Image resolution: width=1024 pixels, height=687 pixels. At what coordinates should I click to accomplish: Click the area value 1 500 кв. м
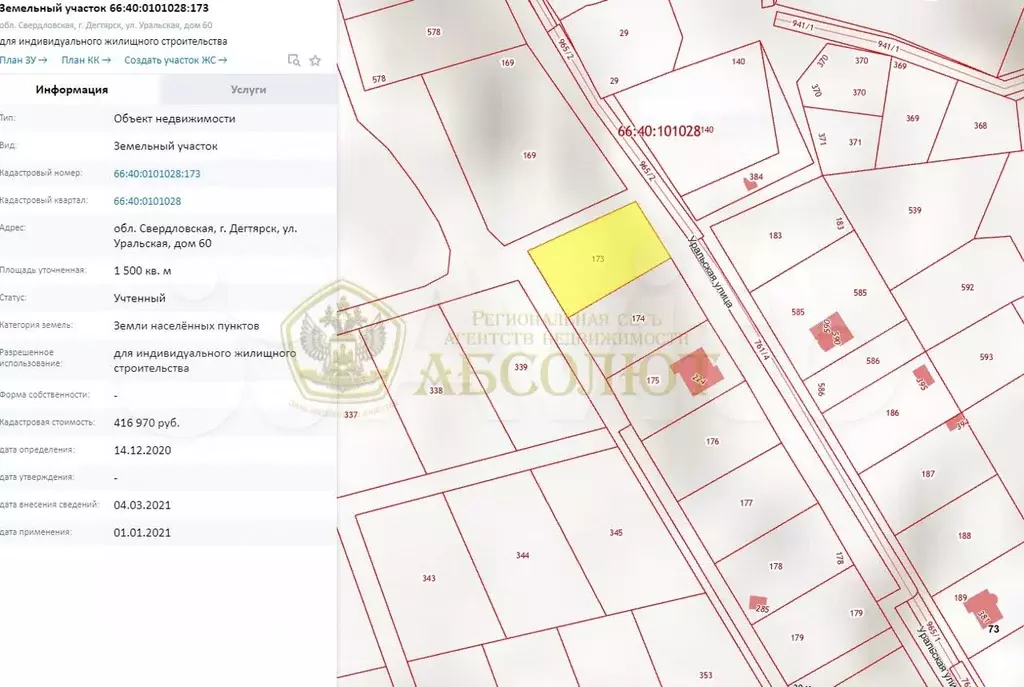142,270
